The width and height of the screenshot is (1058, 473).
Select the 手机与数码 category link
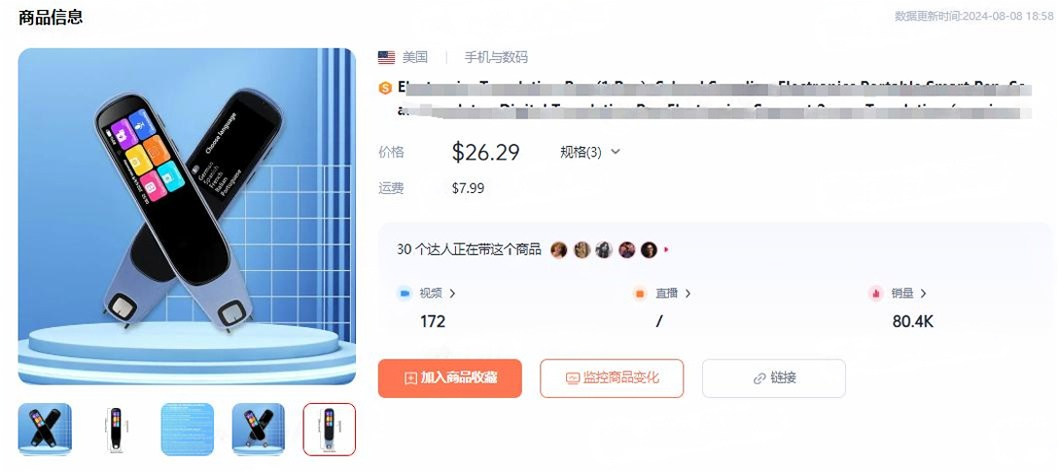(x=496, y=58)
